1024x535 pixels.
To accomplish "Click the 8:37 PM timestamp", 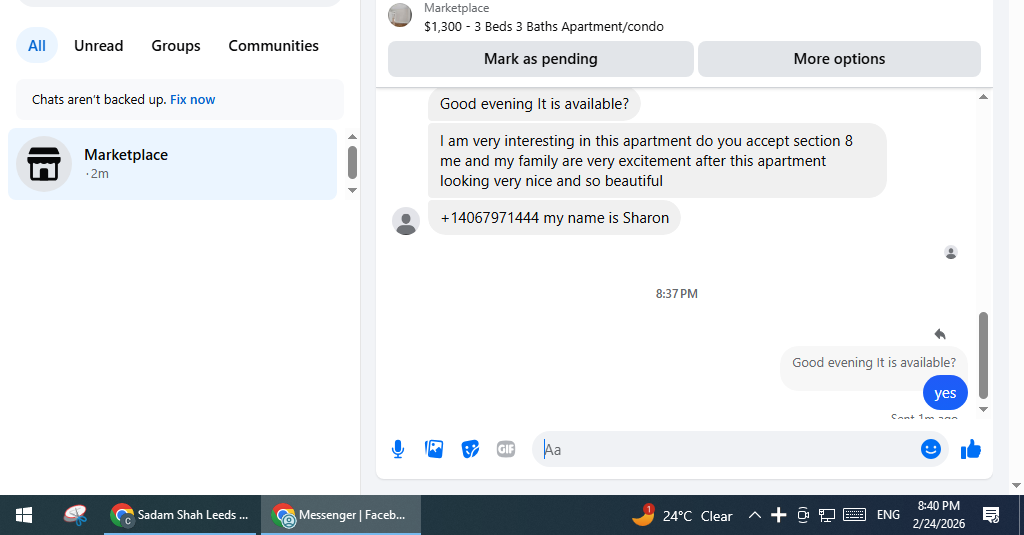I will tap(677, 294).
